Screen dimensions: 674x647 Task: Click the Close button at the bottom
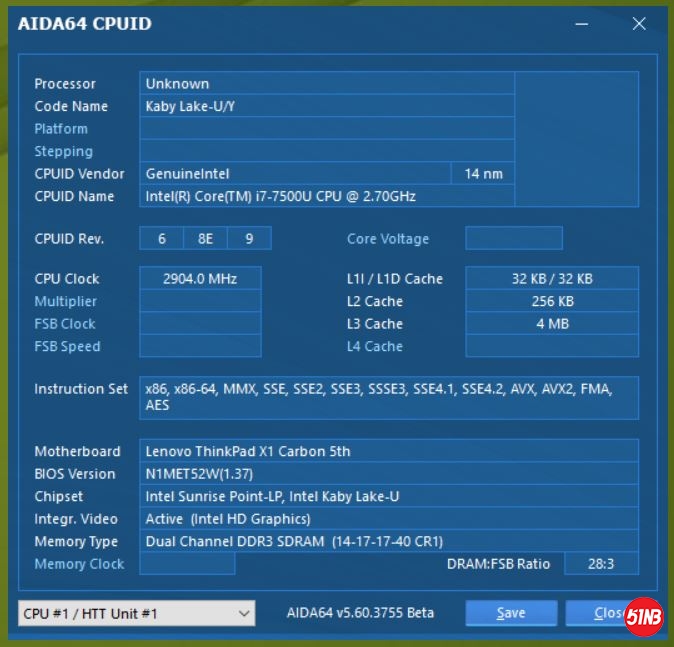(600, 613)
